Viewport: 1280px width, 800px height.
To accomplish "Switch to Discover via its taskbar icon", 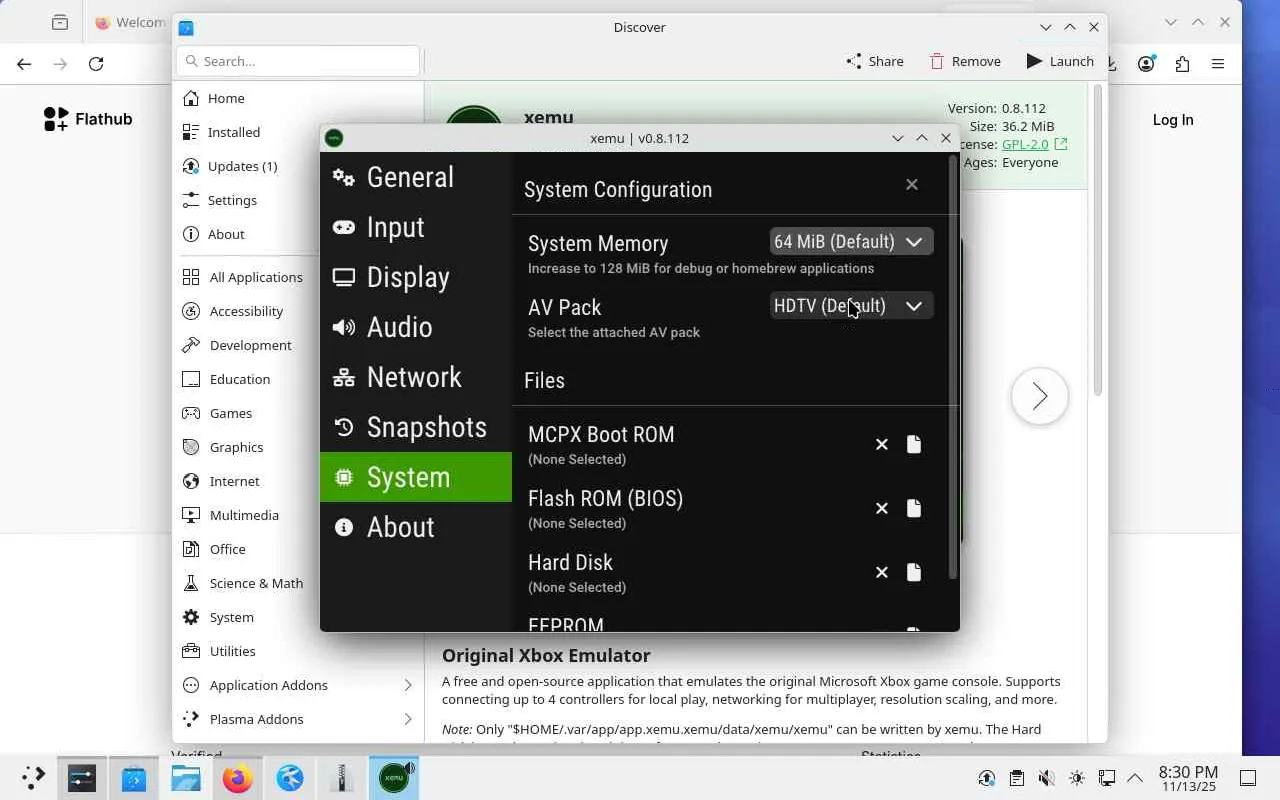I will point(134,778).
